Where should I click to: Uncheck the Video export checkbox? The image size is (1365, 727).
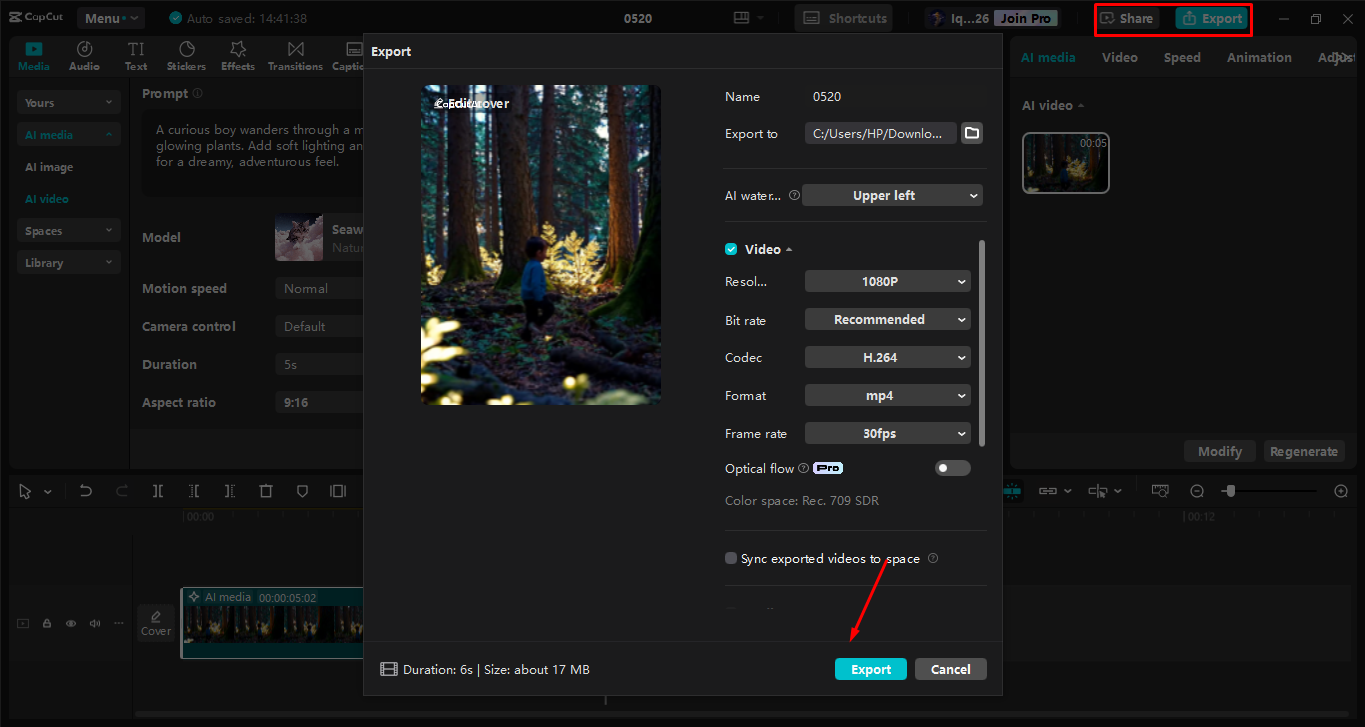click(x=730, y=248)
